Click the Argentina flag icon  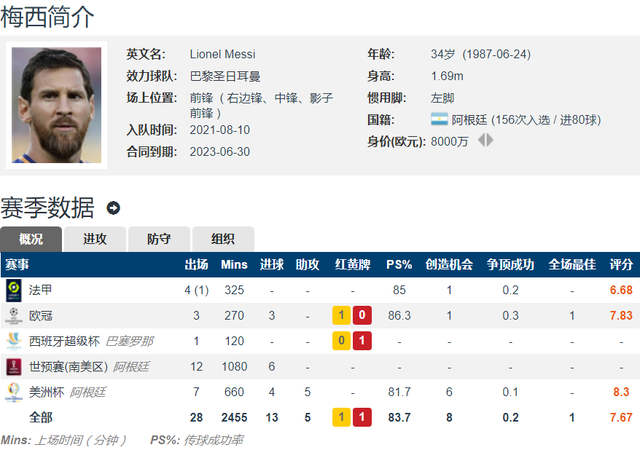pyautogui.click(x=439, y=119)
